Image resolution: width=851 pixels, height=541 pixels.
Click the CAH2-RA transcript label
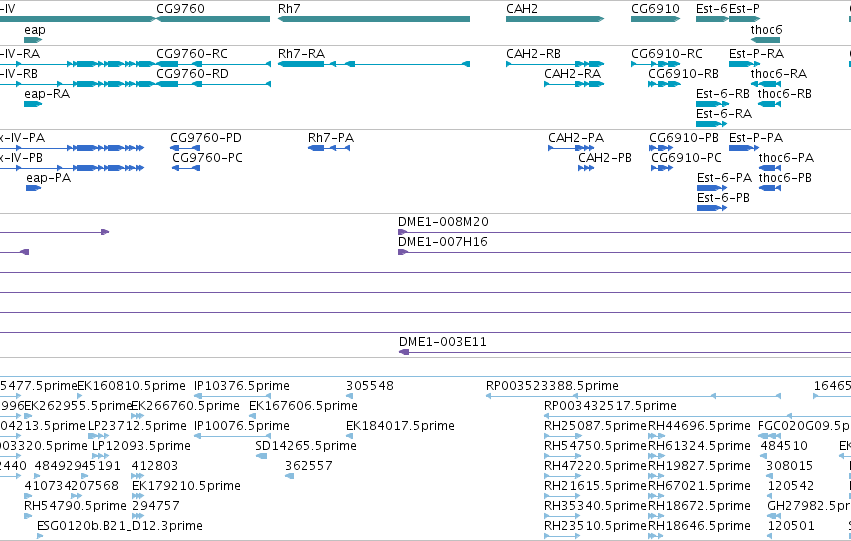(572, 74)
